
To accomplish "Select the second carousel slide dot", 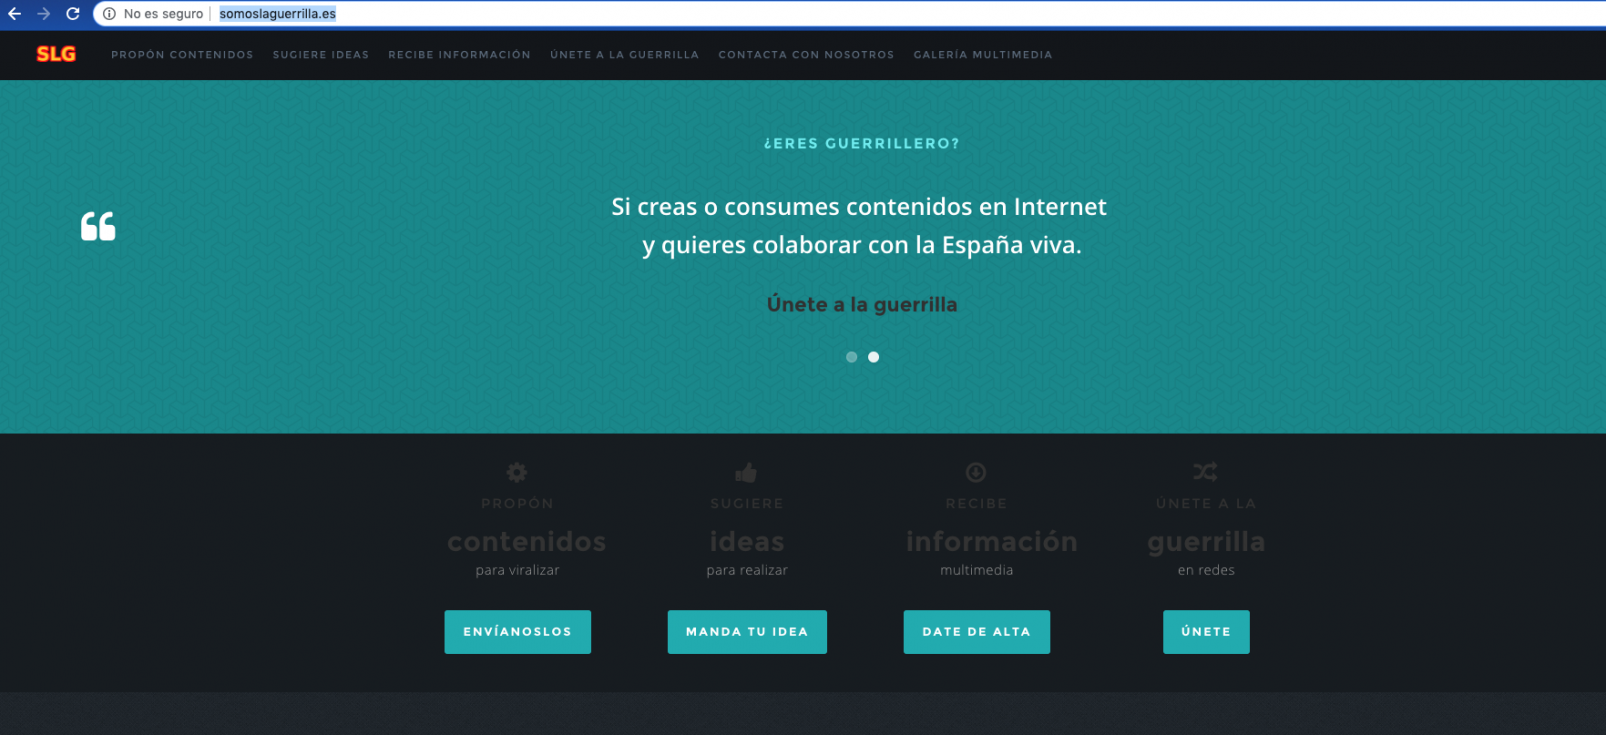I will click(x=873, y=357).
